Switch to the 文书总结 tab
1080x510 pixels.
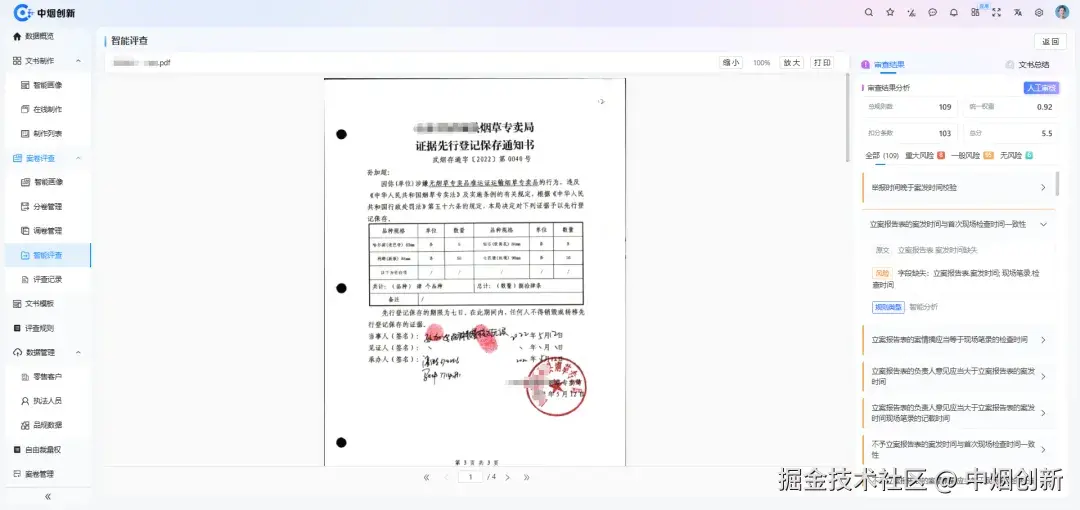tap(1028, 65)
